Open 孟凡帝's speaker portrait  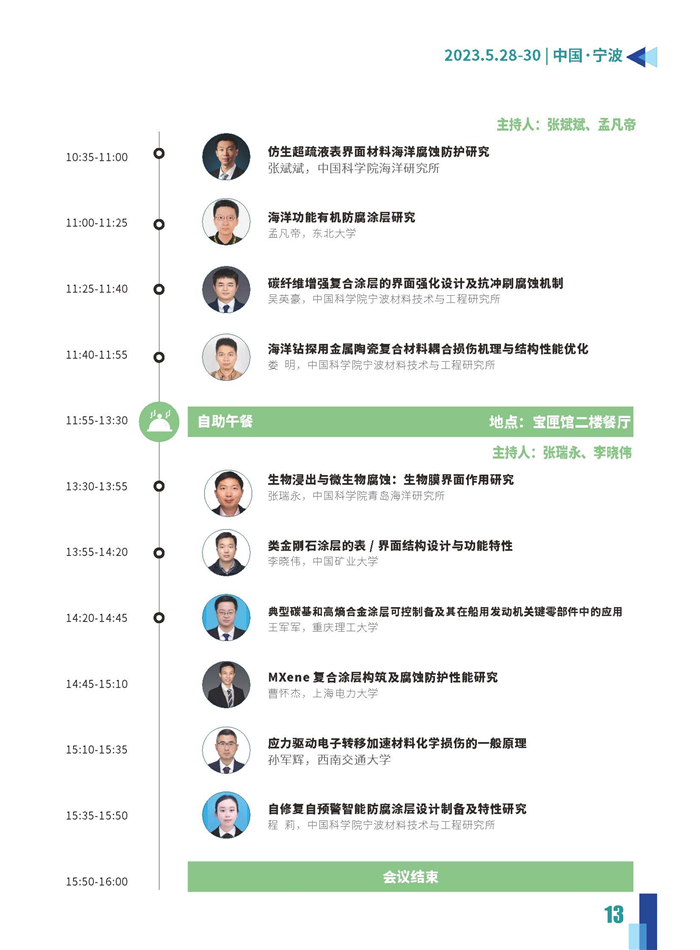226,222
